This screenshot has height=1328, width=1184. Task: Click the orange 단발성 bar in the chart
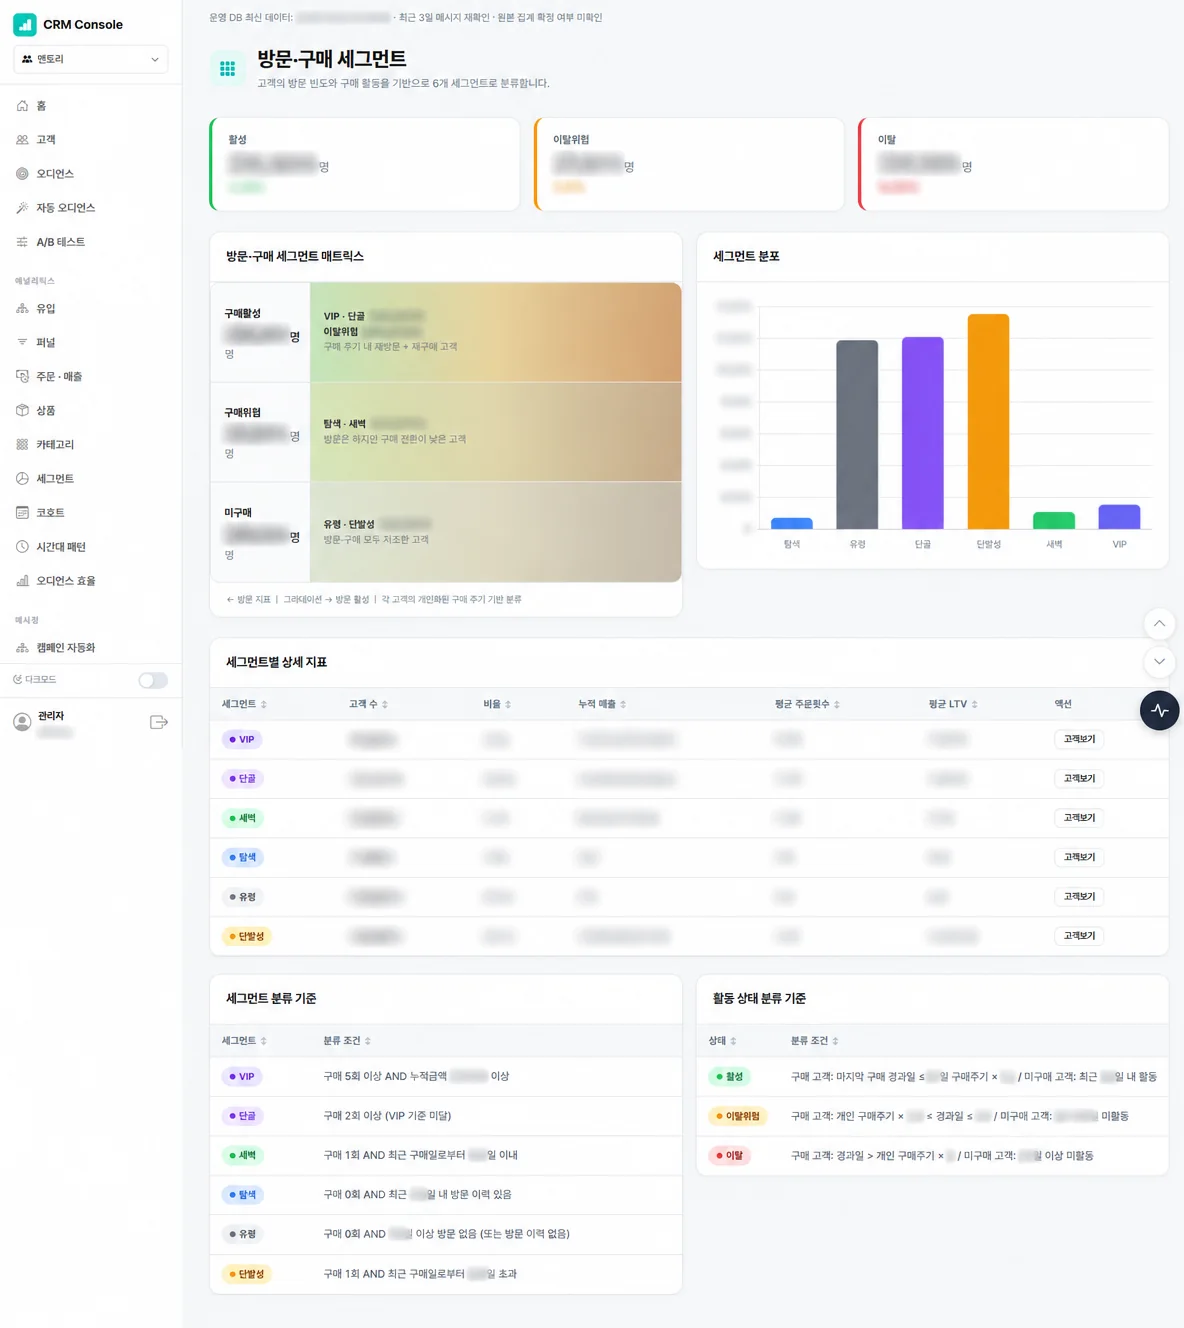coord(988,421)
